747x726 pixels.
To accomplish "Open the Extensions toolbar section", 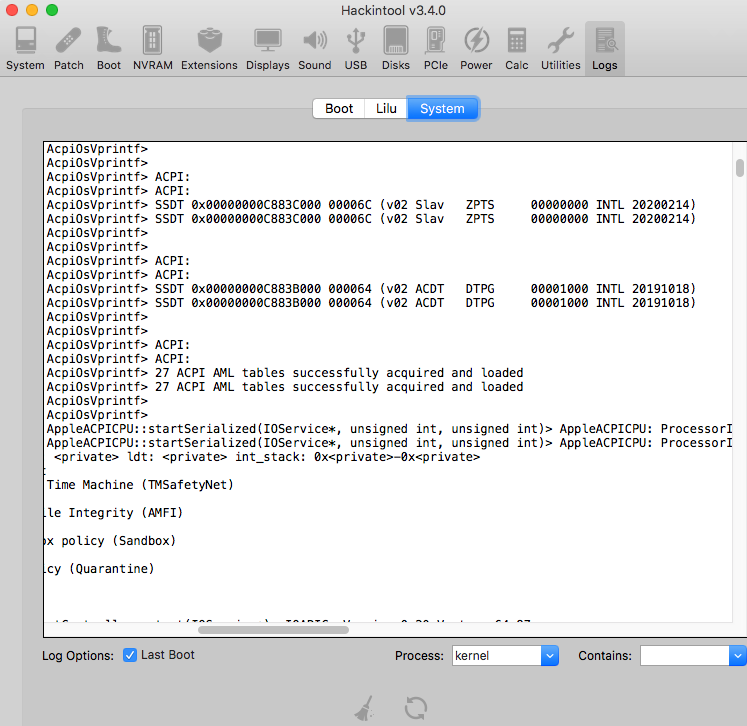I will pos(209,49).
